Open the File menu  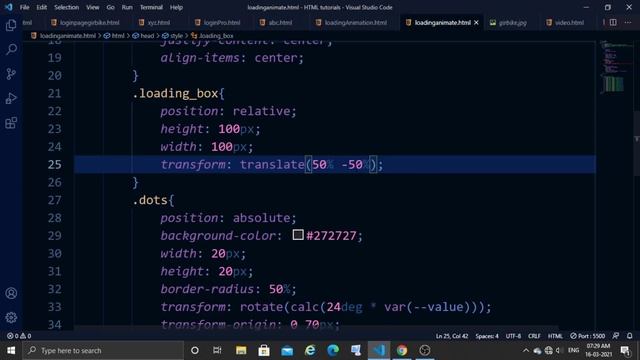pyautogui.click(x=24, y=7)
